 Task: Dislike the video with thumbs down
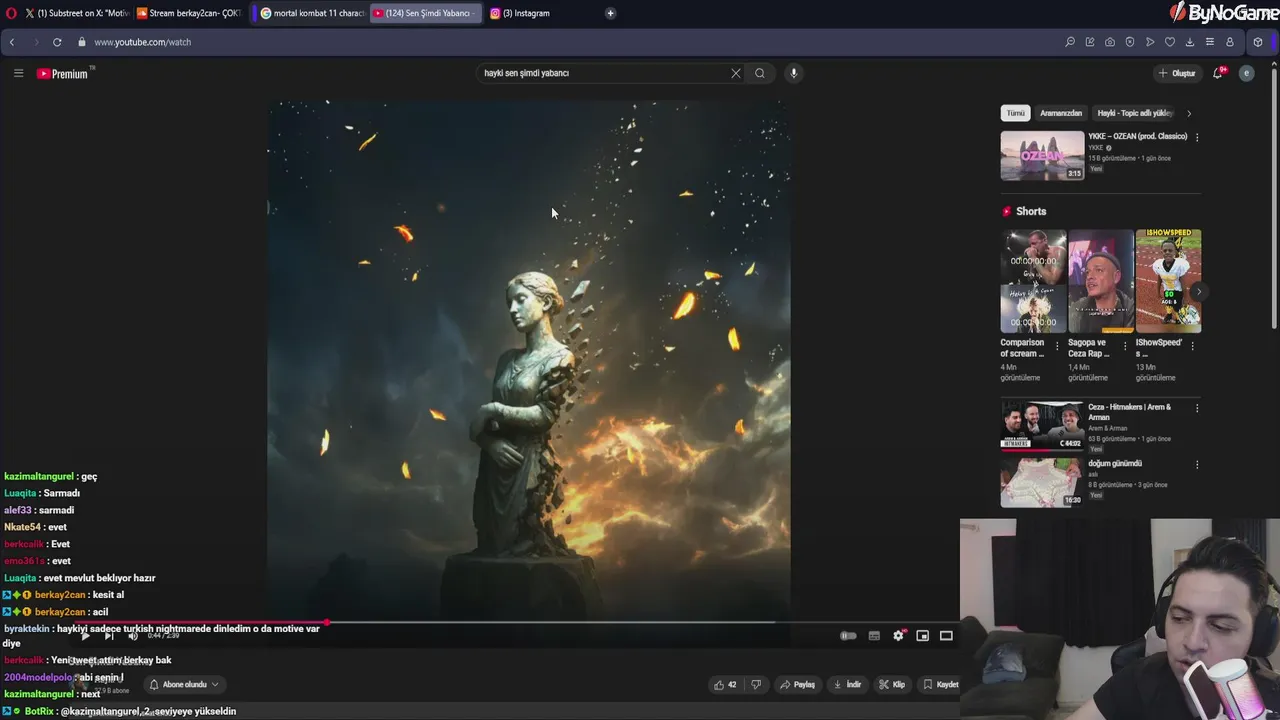point(756,685)
